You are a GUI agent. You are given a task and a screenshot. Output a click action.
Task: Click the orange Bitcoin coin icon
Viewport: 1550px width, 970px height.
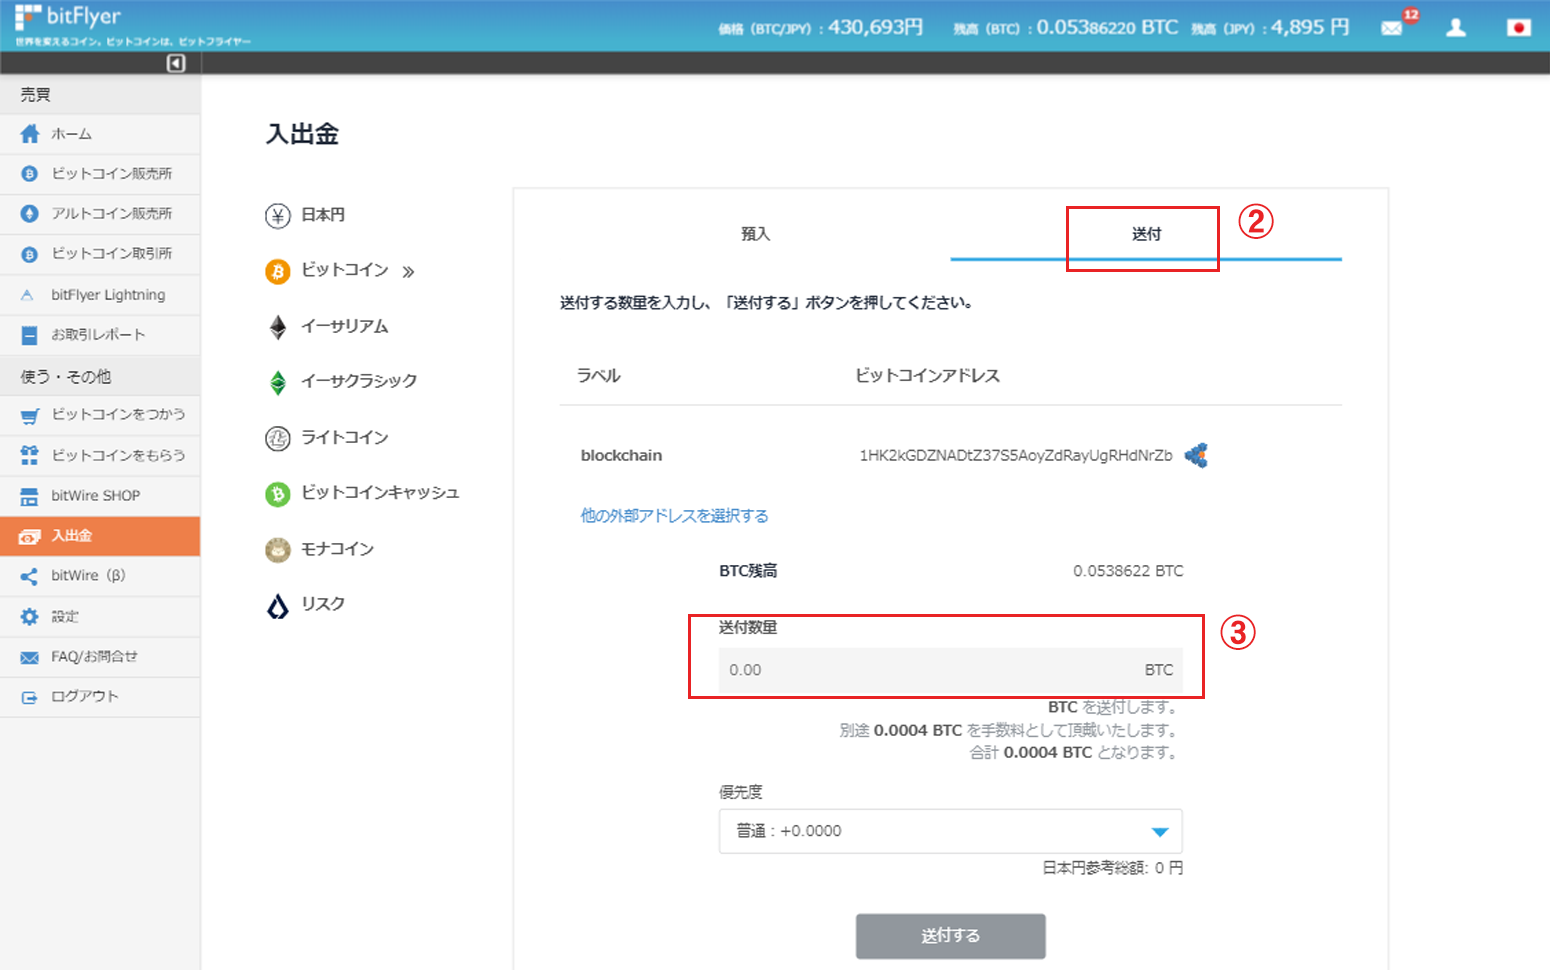(x=278, y=271)
